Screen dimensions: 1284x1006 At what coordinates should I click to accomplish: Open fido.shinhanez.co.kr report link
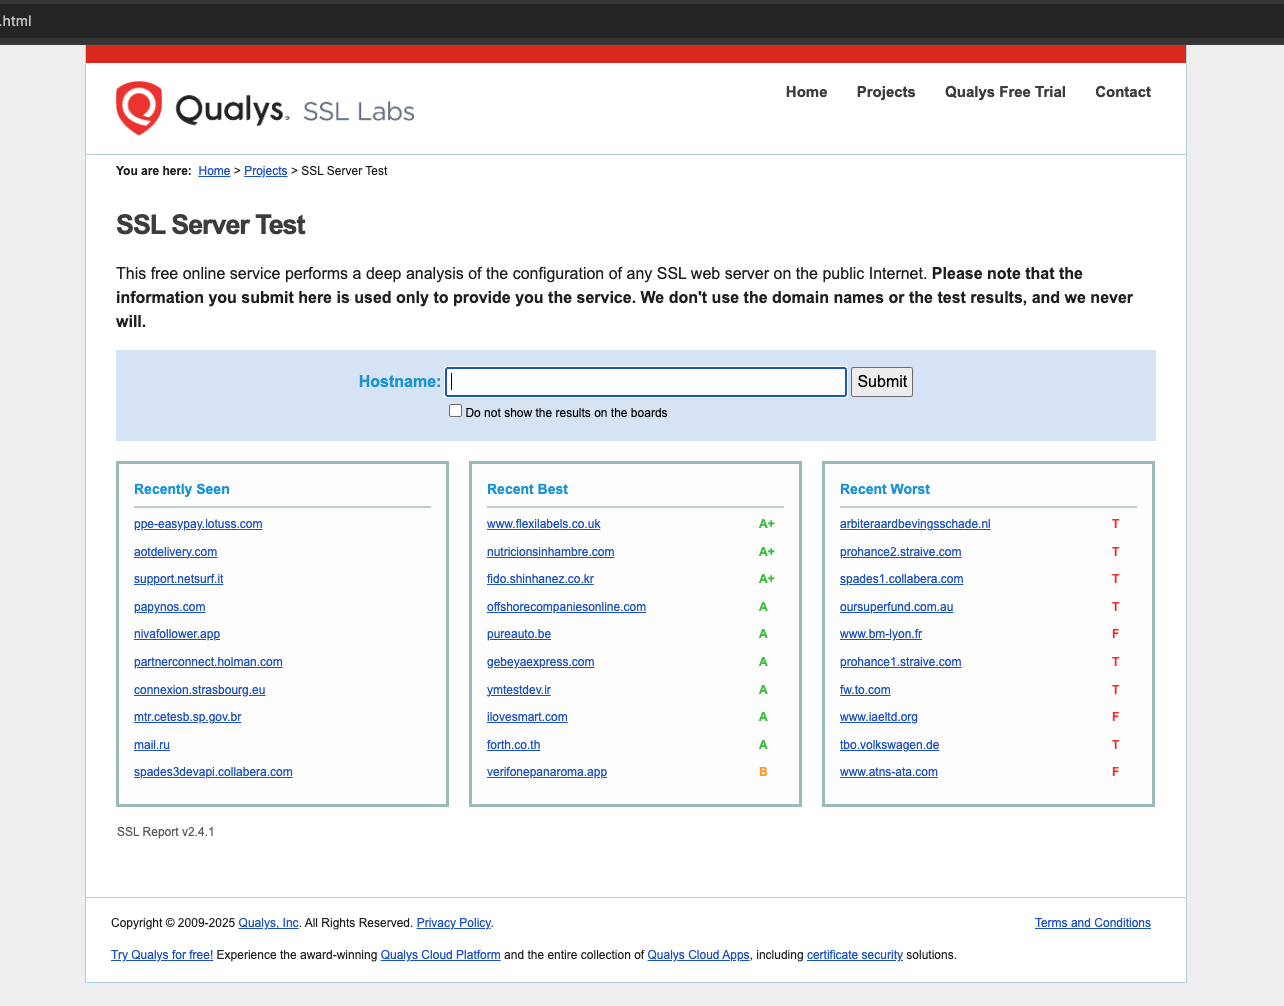tap(540, 579)
